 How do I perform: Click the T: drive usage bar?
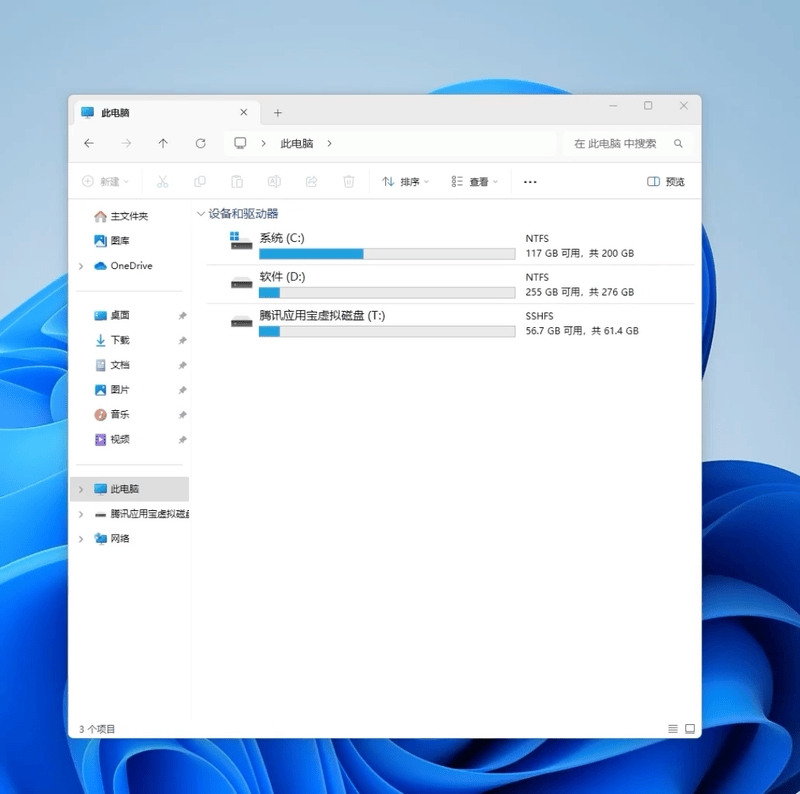tap(387, 331)
